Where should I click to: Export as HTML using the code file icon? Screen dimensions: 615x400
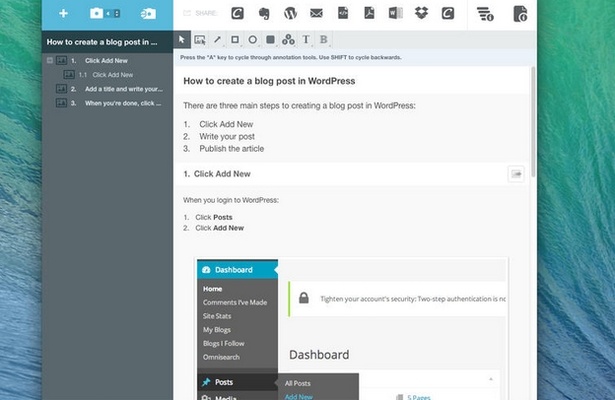tap(343, 13)
